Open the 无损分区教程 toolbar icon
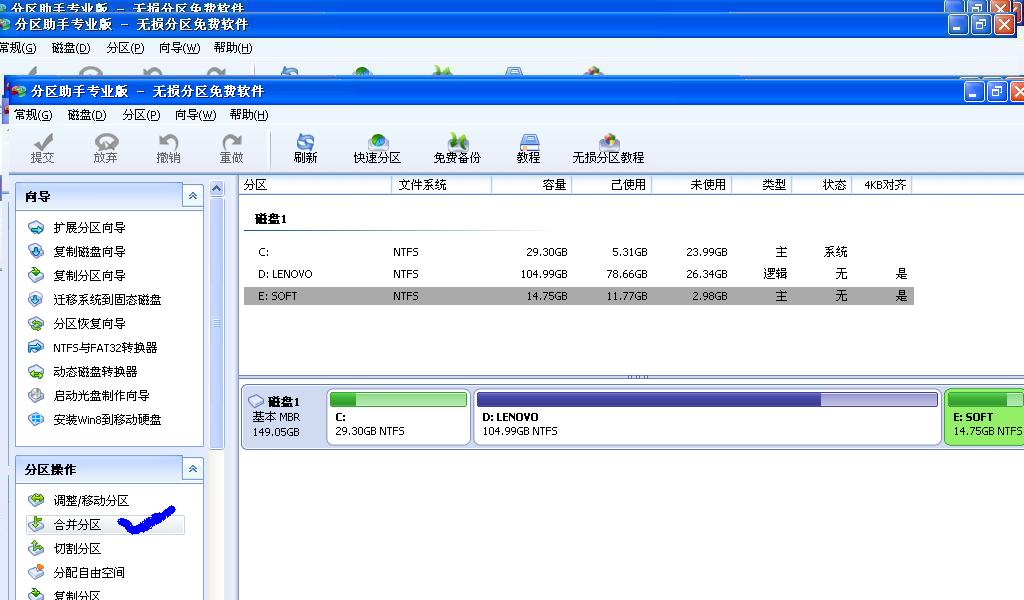The width and height of the screenshot is (1024, 600). point(608,148)
